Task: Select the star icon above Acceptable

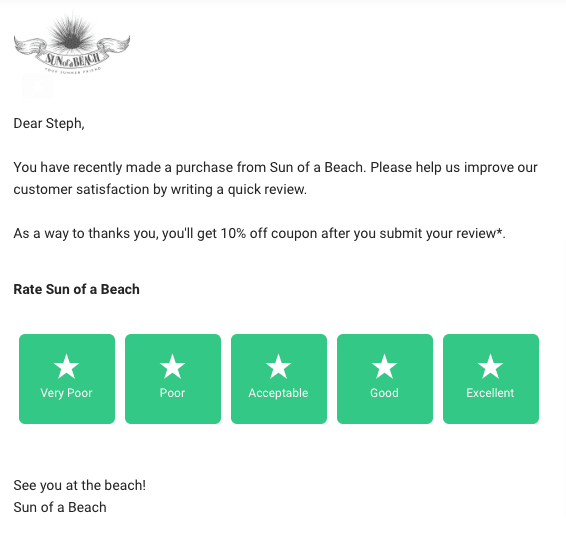Action: [x=278, y=366]
